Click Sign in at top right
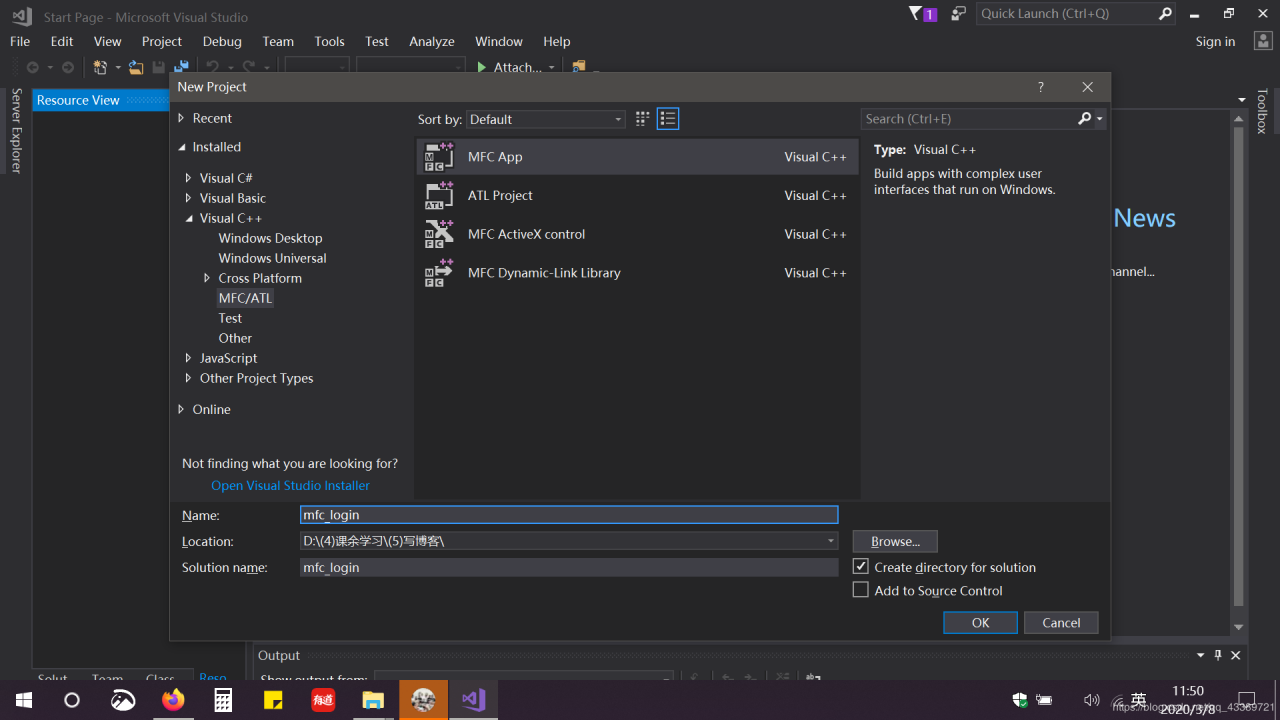The height and width of the screenshot is (720, 1280). point(1215,41)
